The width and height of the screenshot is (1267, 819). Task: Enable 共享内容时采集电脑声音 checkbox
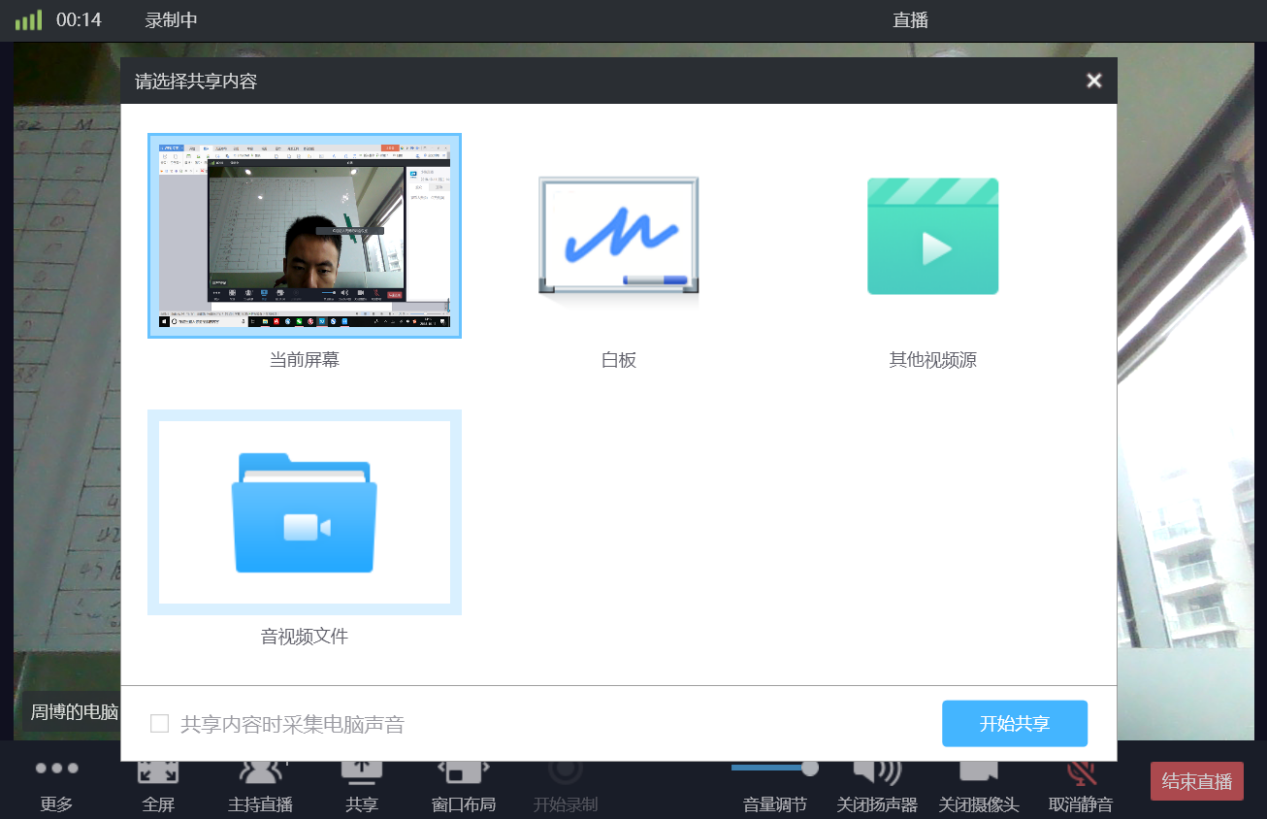point(158,722)
